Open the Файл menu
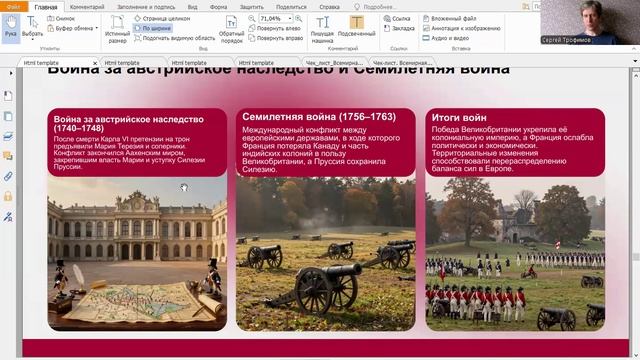 (13, 7)
